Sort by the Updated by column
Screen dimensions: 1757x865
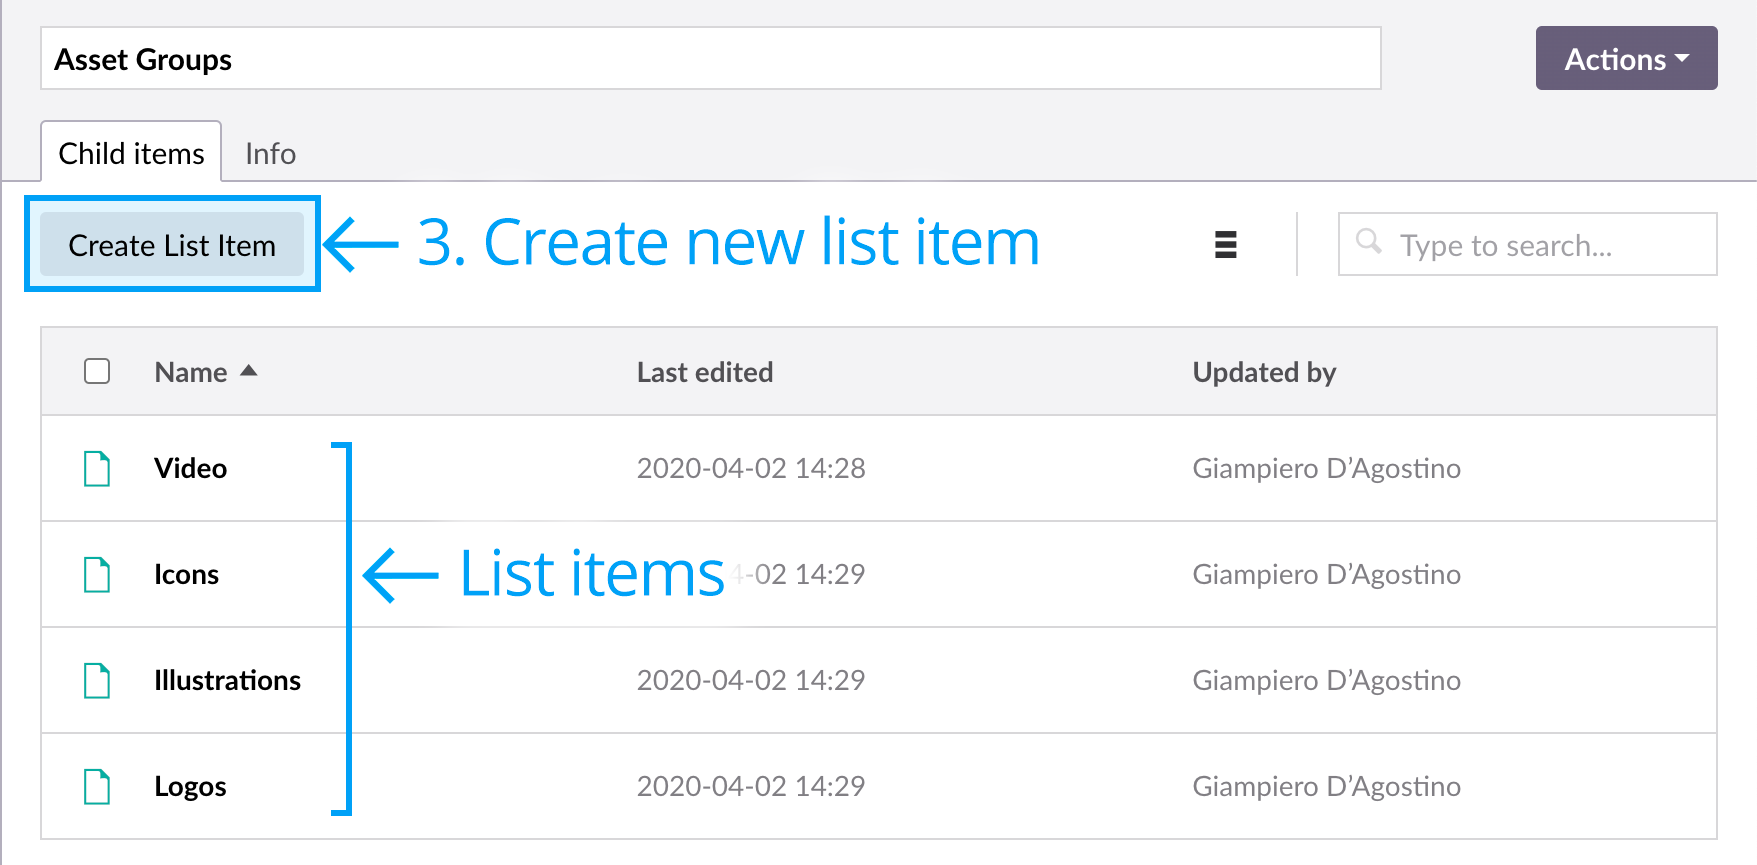(1264, 372)
